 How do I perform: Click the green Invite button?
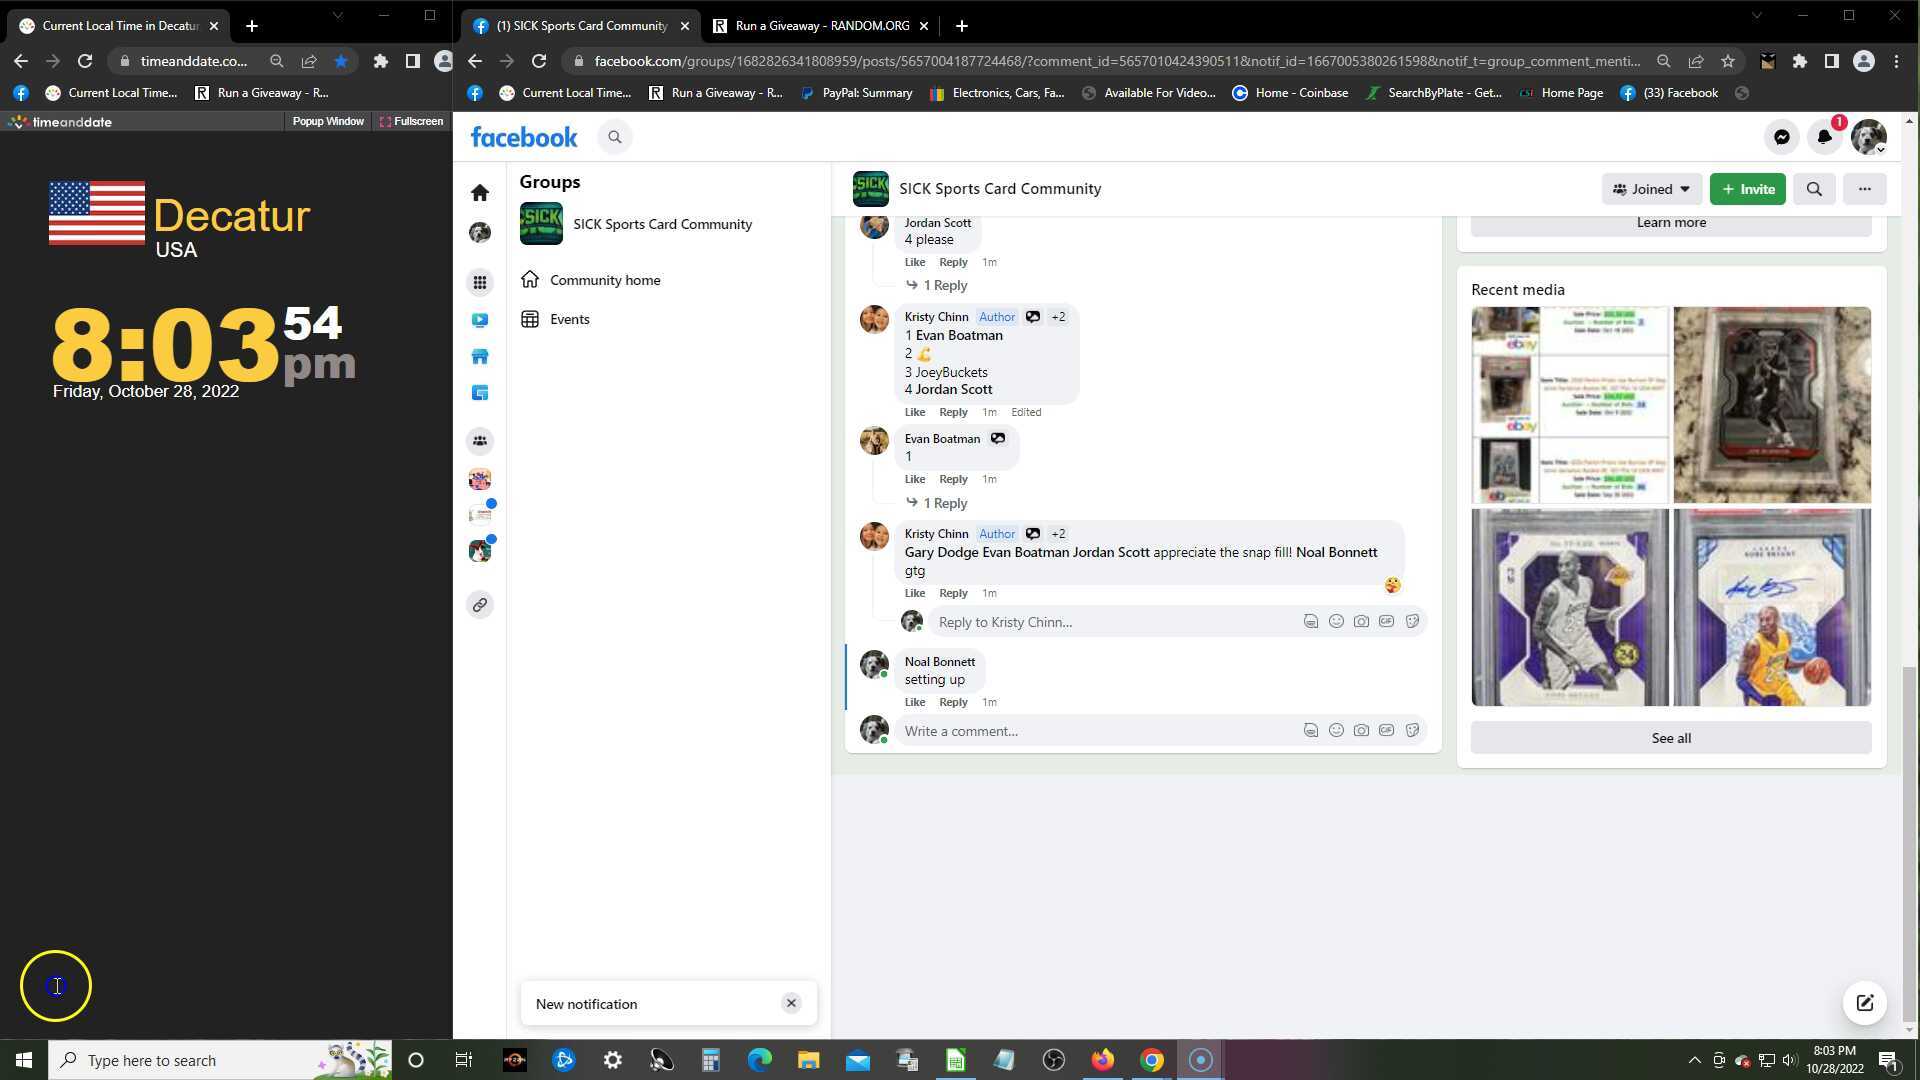(x=1747, y=189)
